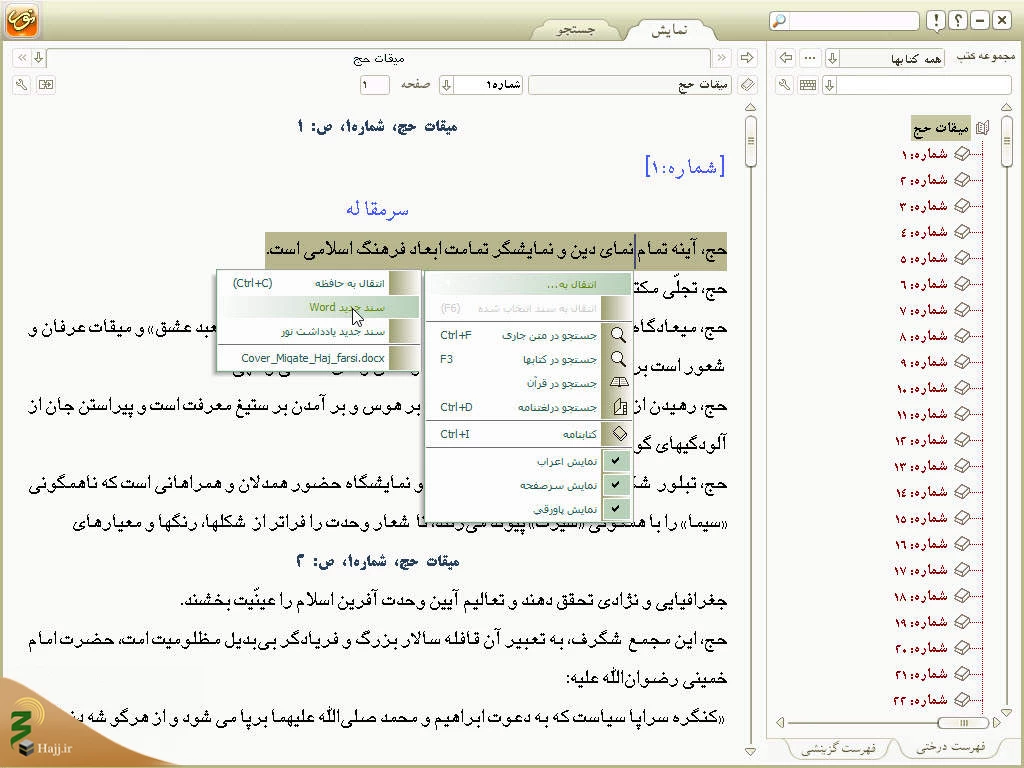
Task: Click the book icon beside شماره:۱۲
Action: point(962,440)
